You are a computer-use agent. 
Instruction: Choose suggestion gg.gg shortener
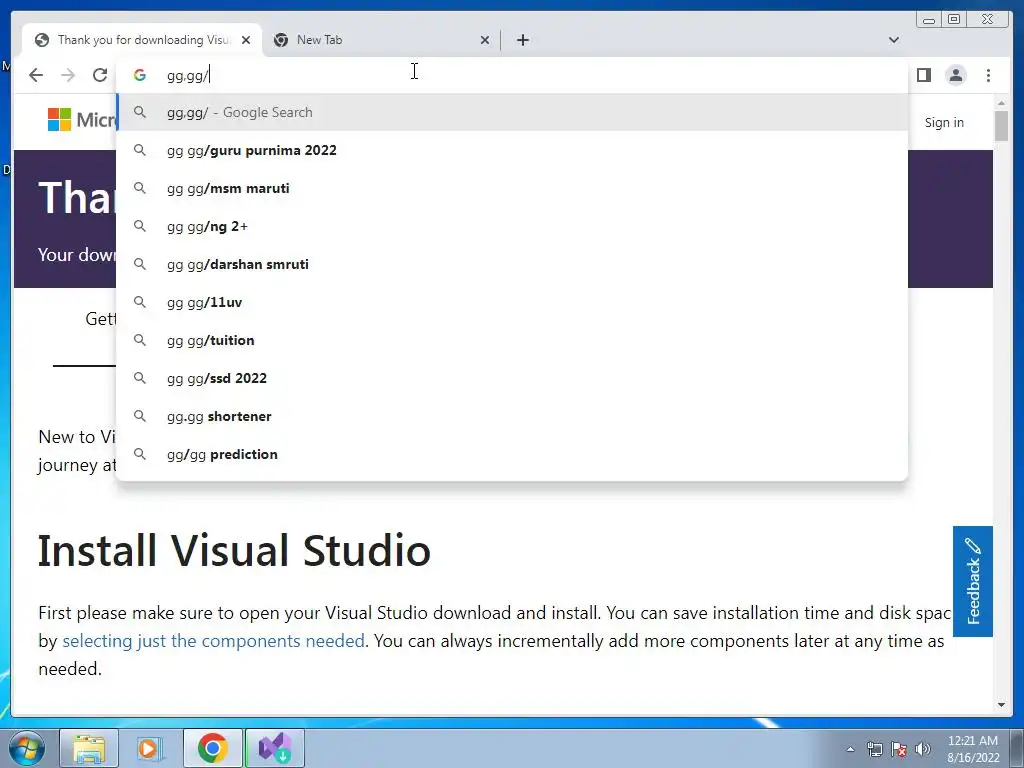click(512, 416)
